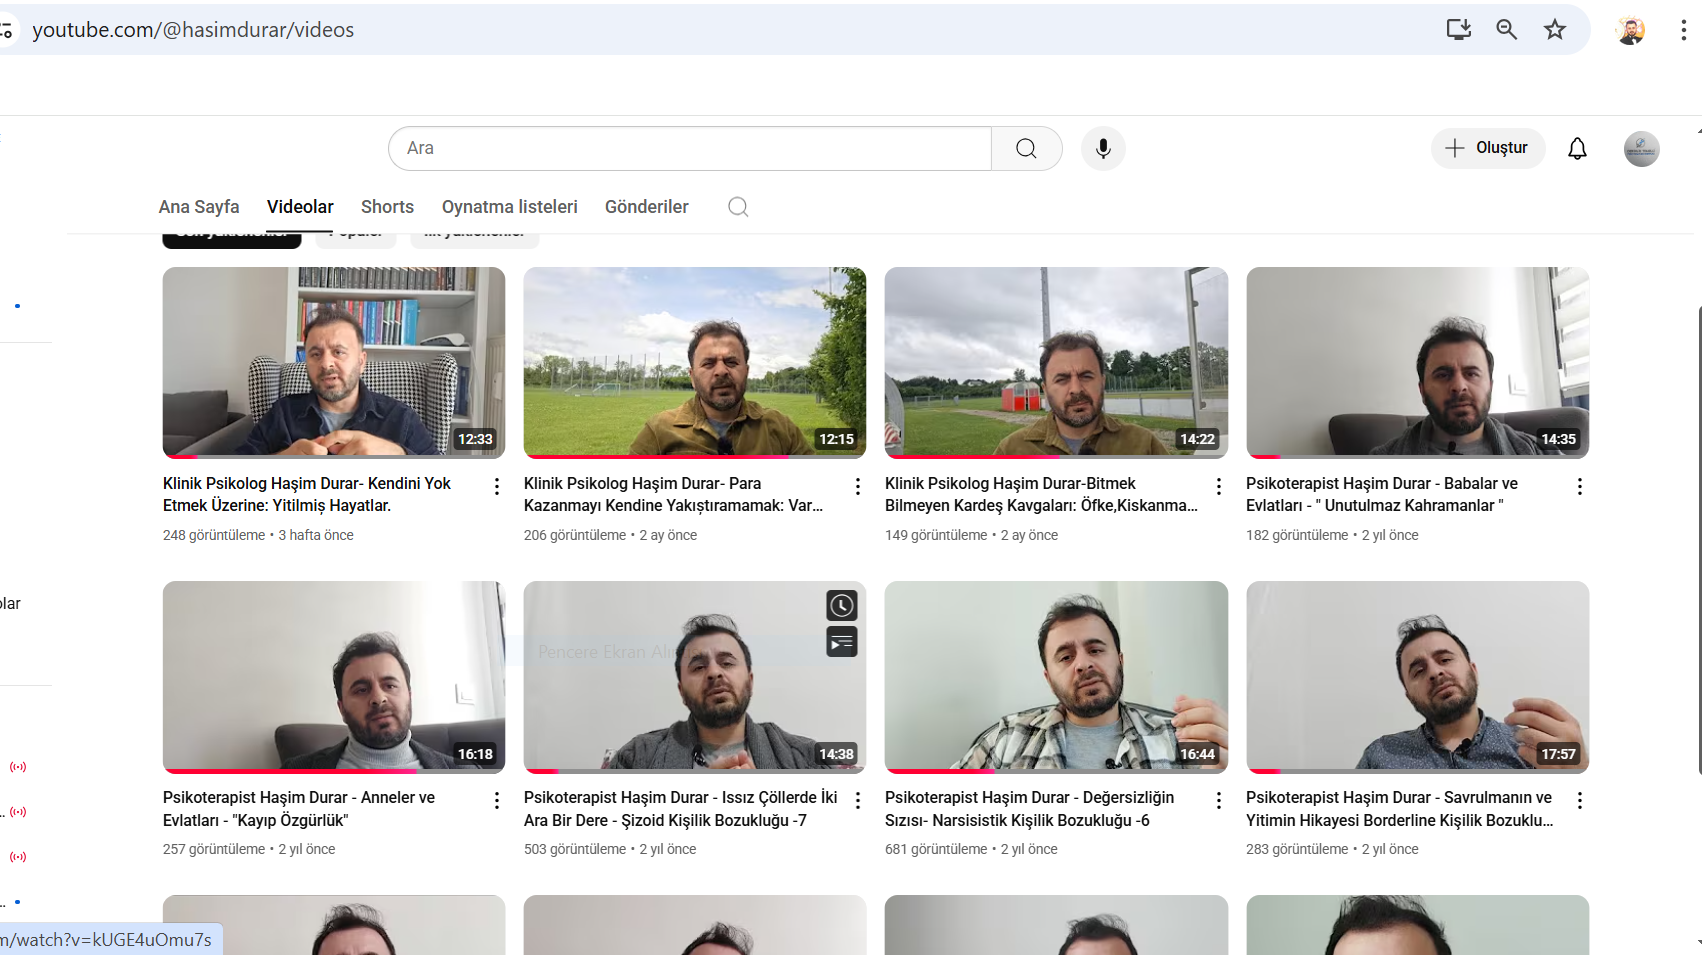Open title Kendini Yok Etmek Üzerine

tap(307, 494)
